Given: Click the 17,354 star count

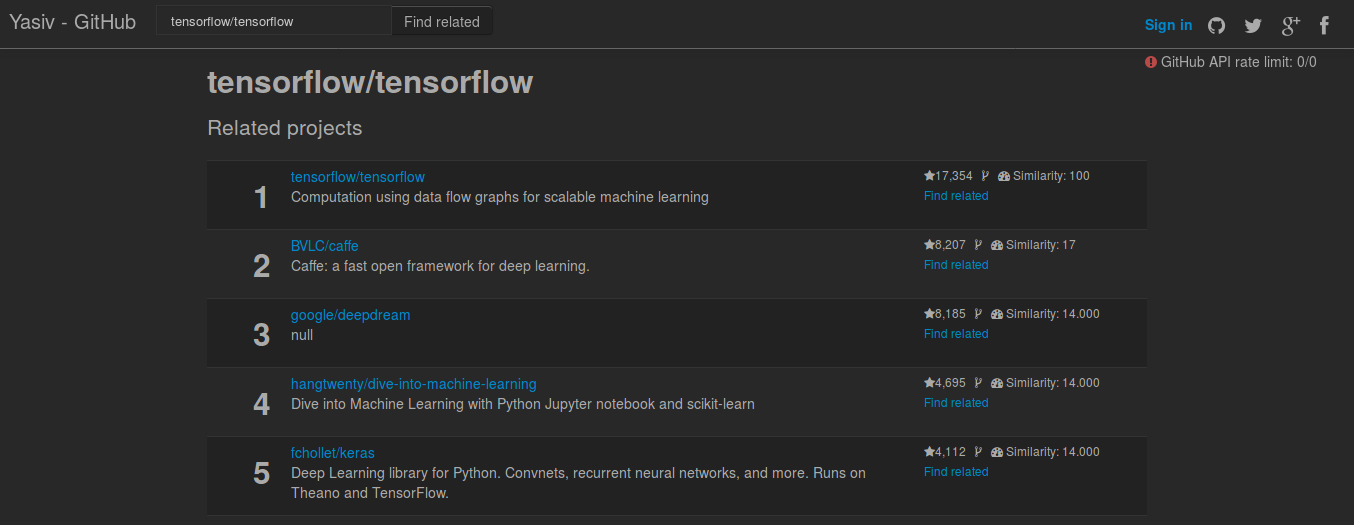Looking at the screenshot, I should point(954,176).
